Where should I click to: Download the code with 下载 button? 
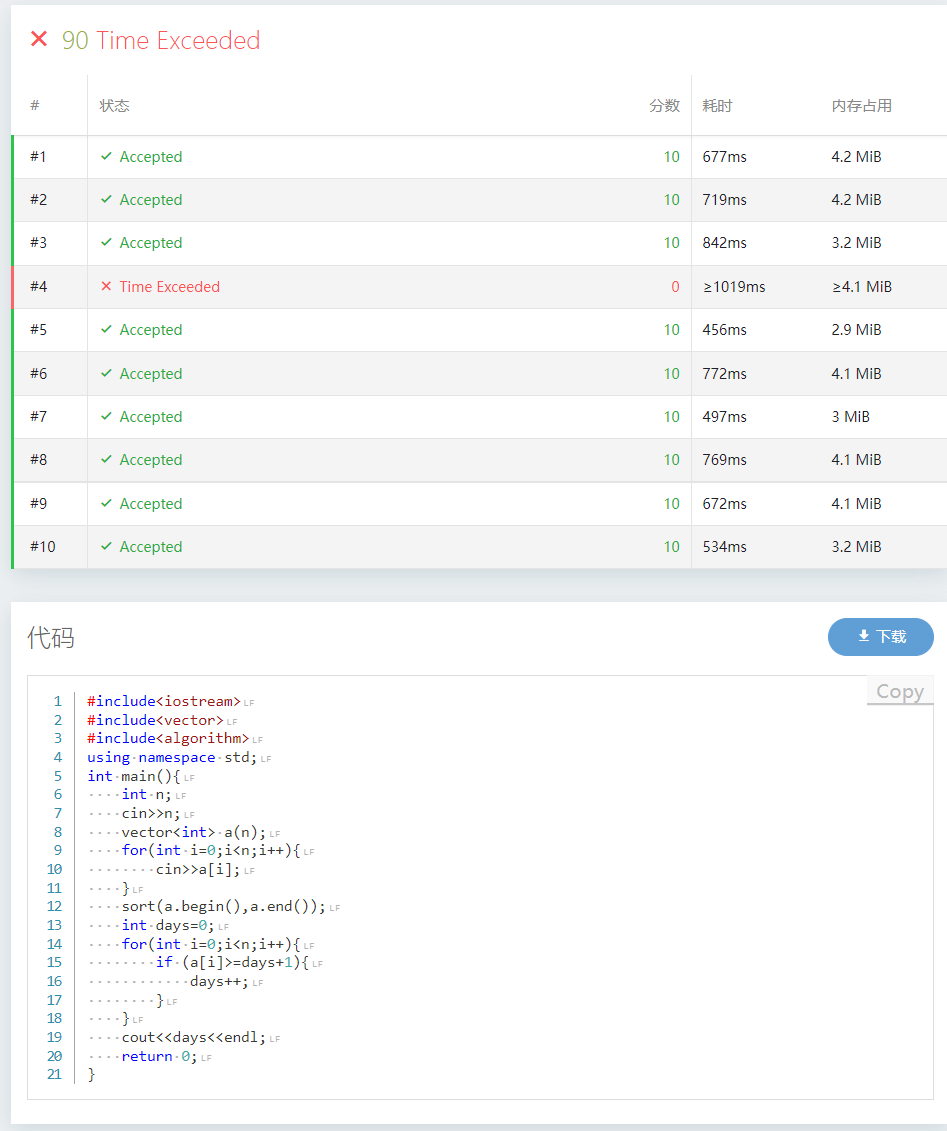click(881, 637)
